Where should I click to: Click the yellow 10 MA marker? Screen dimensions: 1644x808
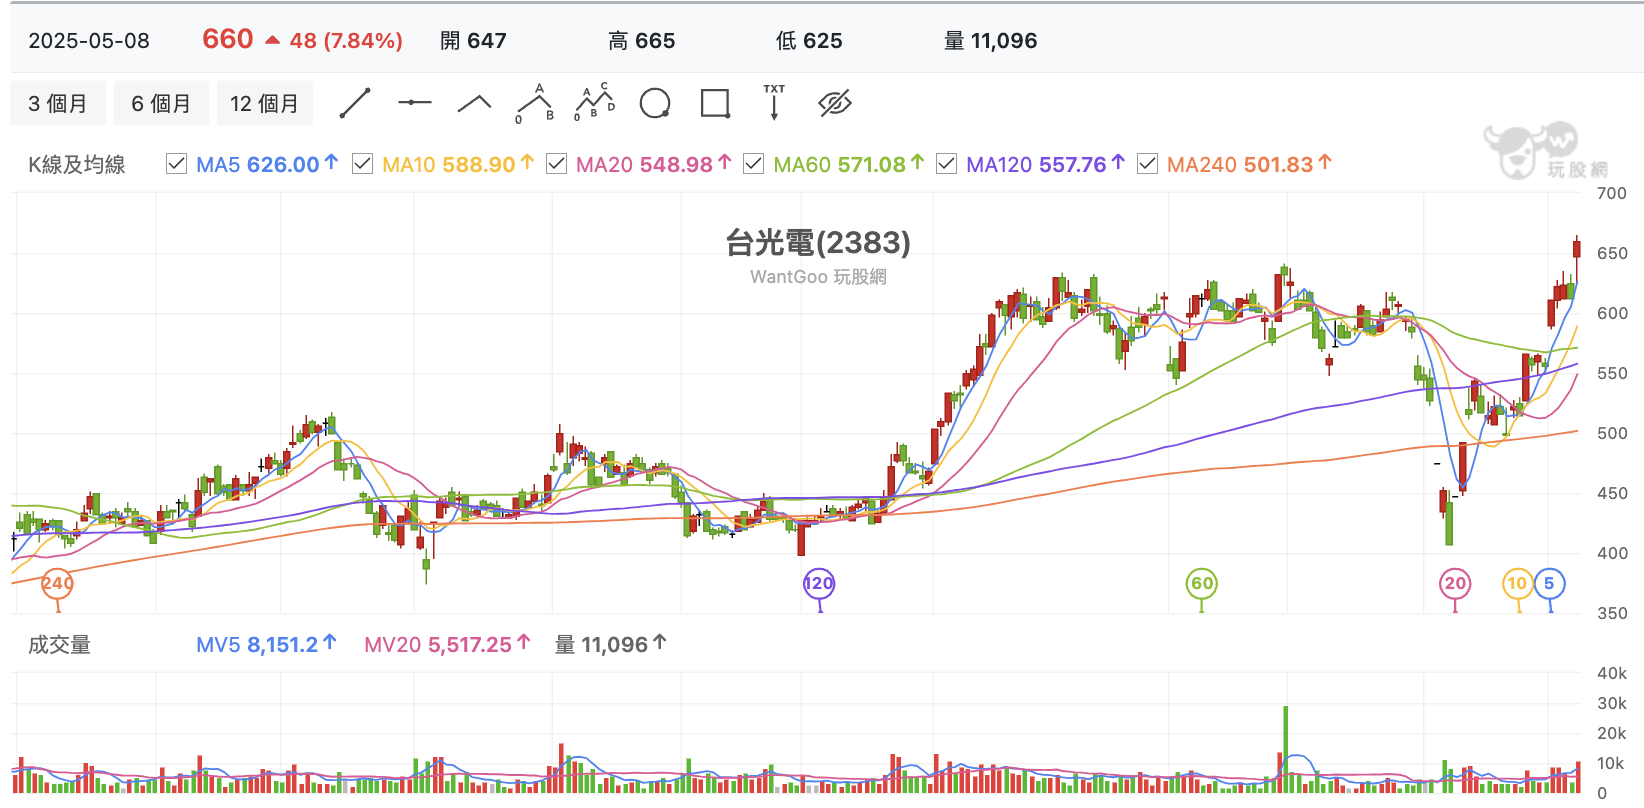1518,584
